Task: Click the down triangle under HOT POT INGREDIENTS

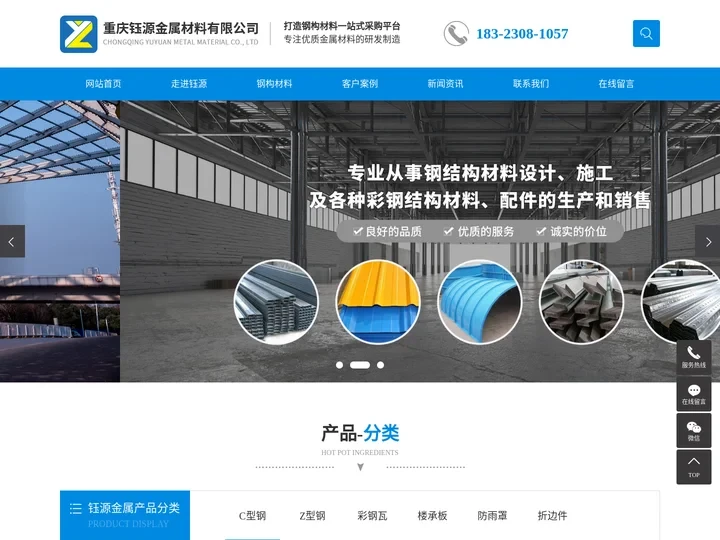Action: pyautogui.click(x=360, y=467)
